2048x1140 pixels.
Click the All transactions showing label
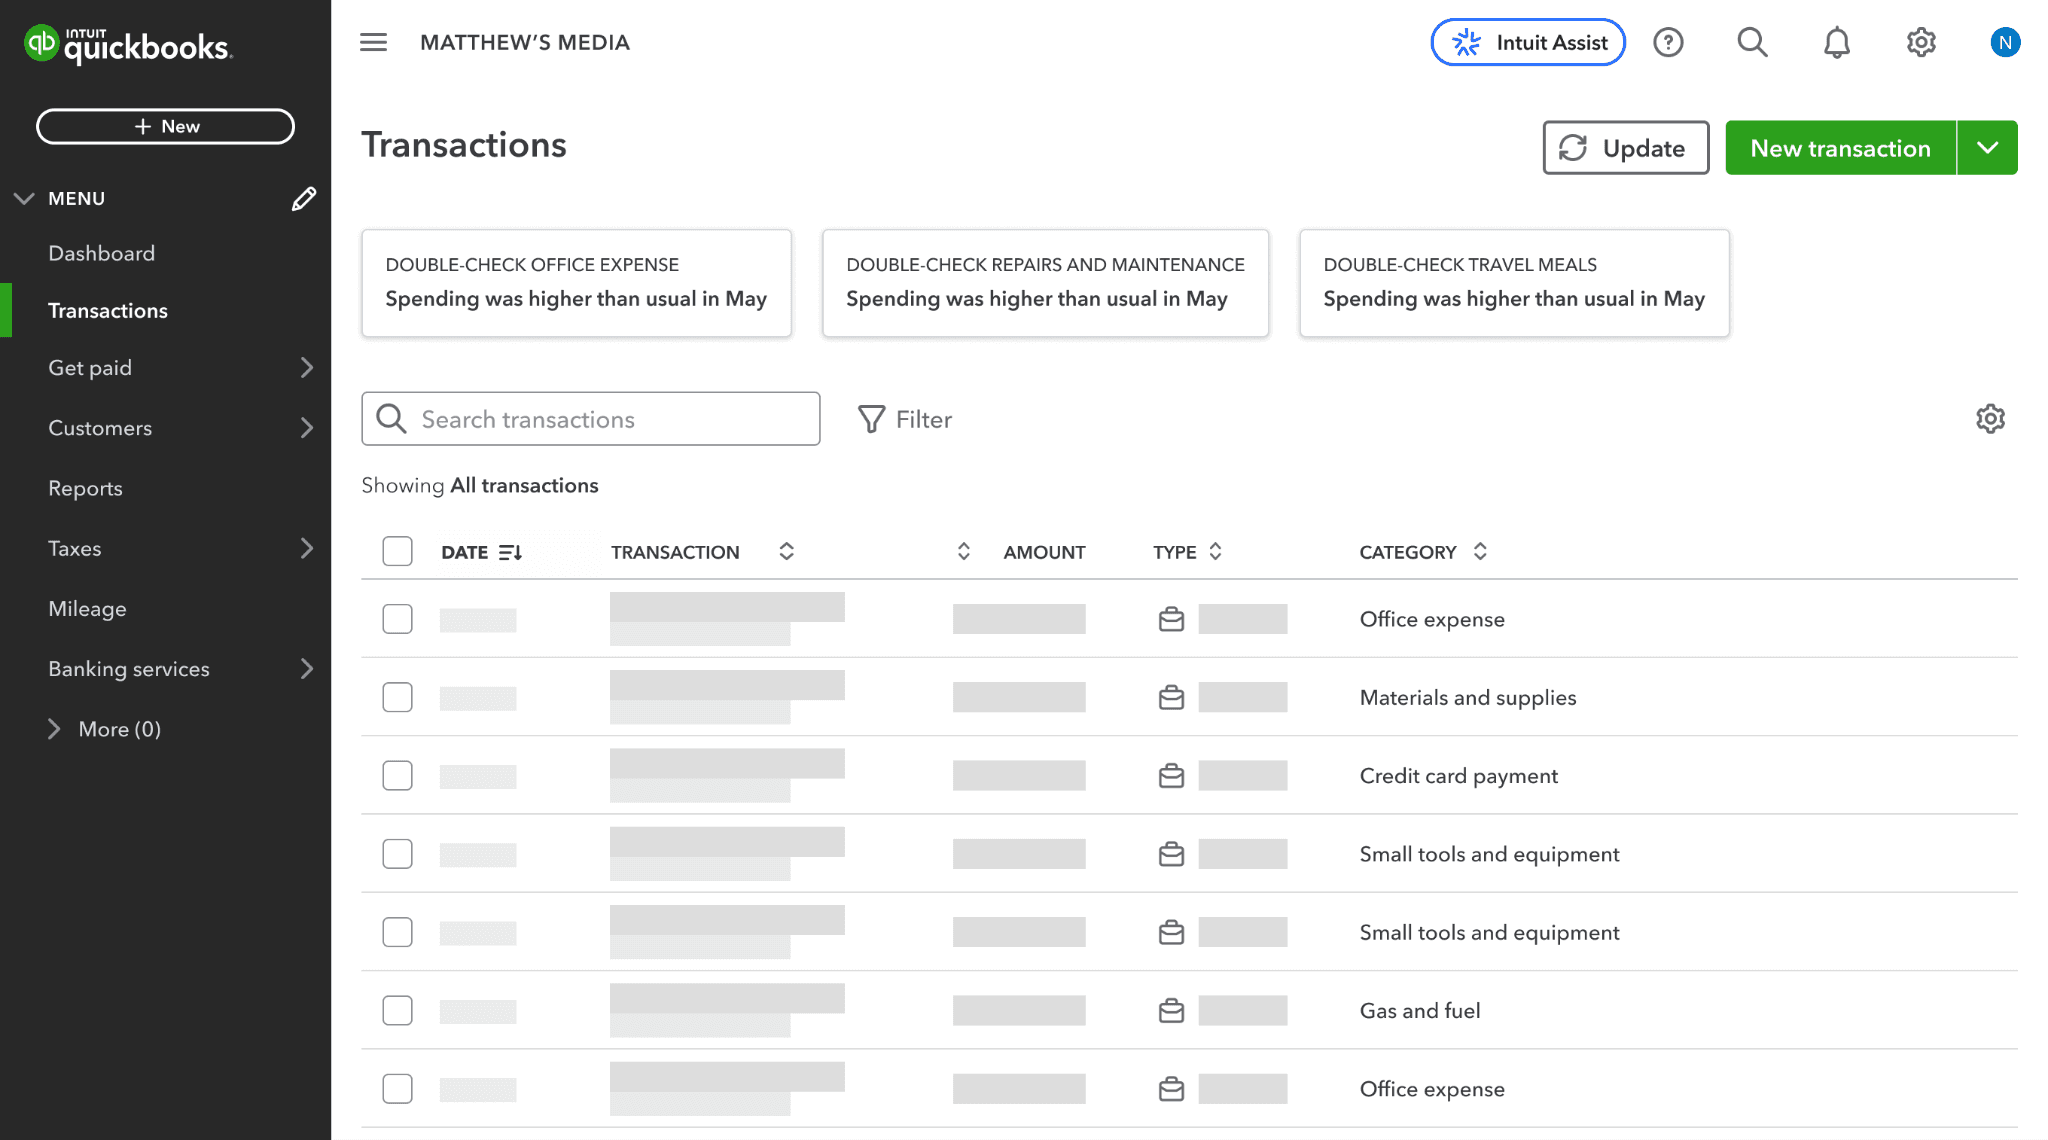point(524,485)
